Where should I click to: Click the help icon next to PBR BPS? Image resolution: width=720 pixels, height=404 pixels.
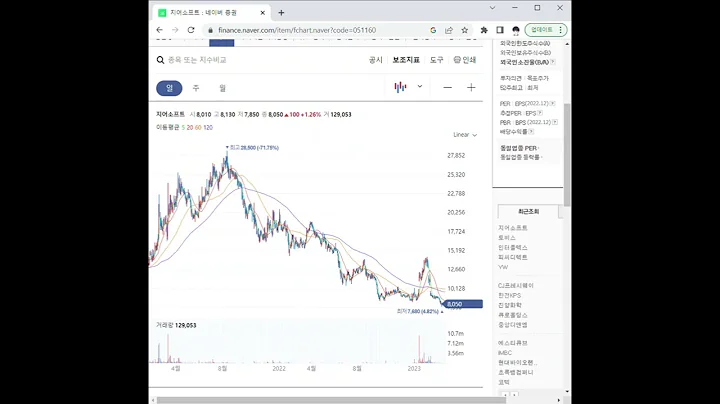click(x=555, y=122)
